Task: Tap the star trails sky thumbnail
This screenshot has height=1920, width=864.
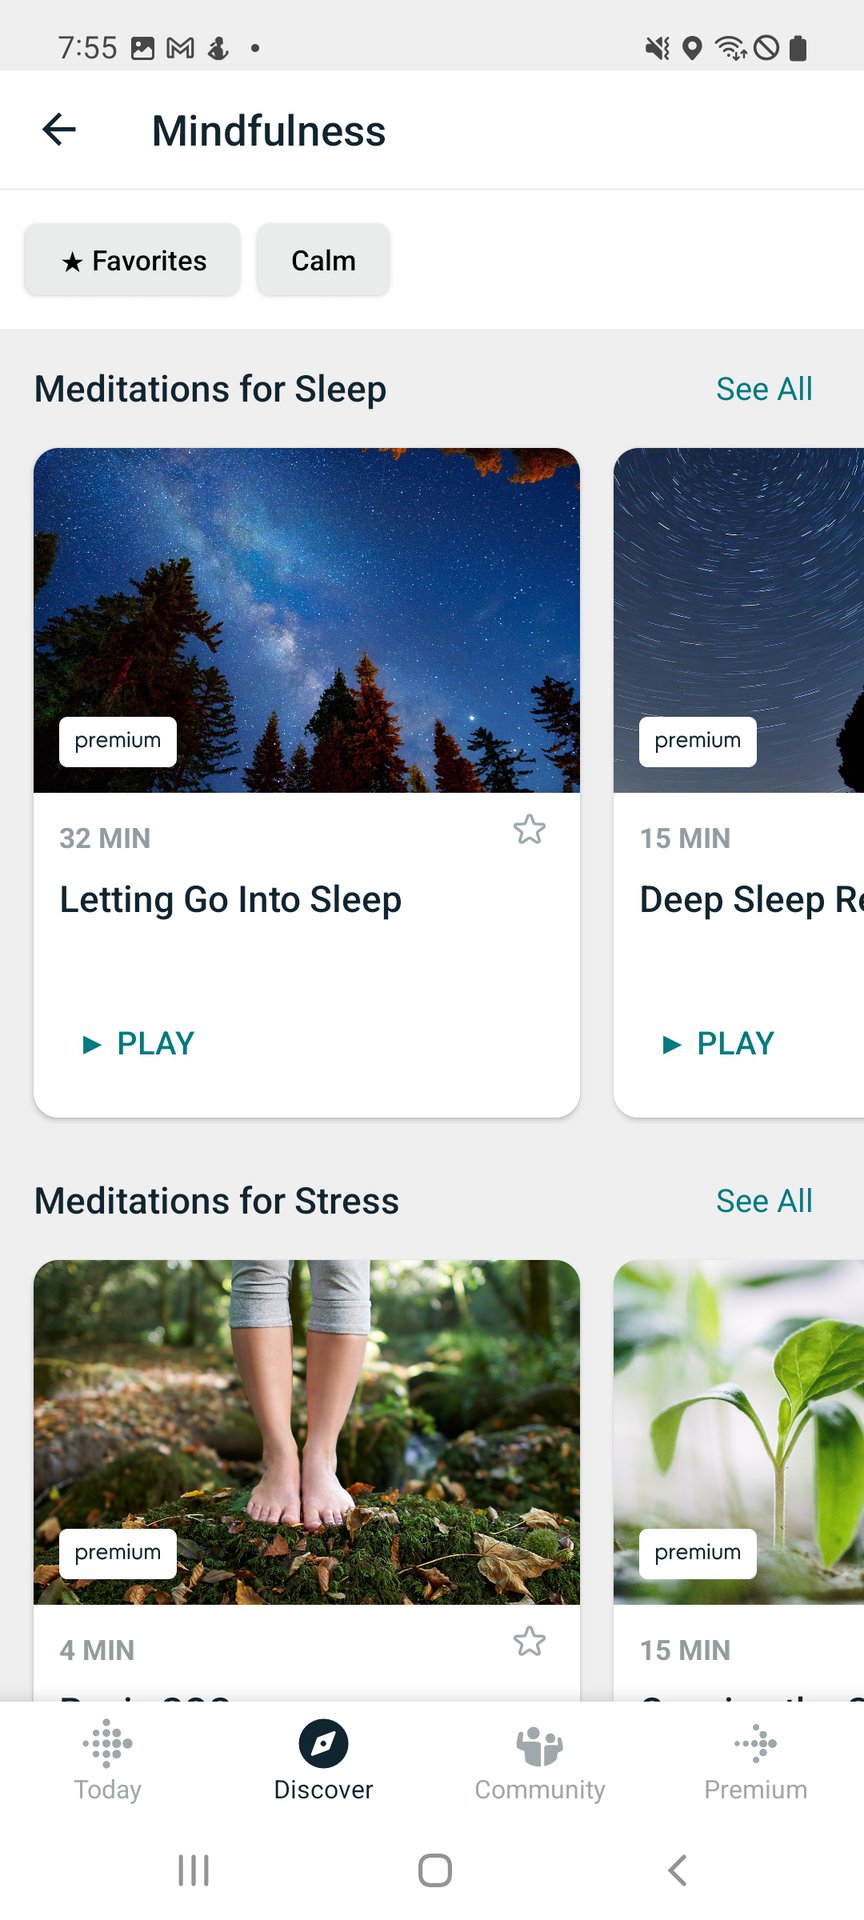Action: [x=739, y=620]
